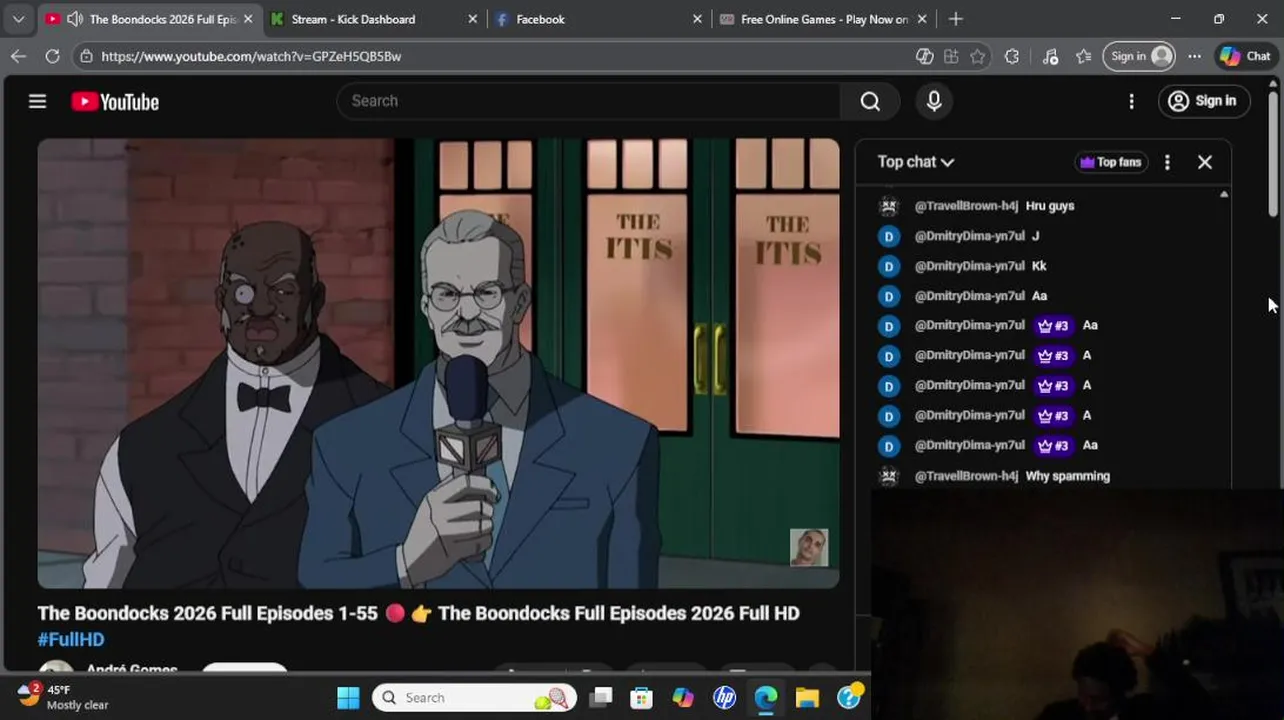Select the address bar URL
The height and width of the screenshot is (720, 1284).
251,56
